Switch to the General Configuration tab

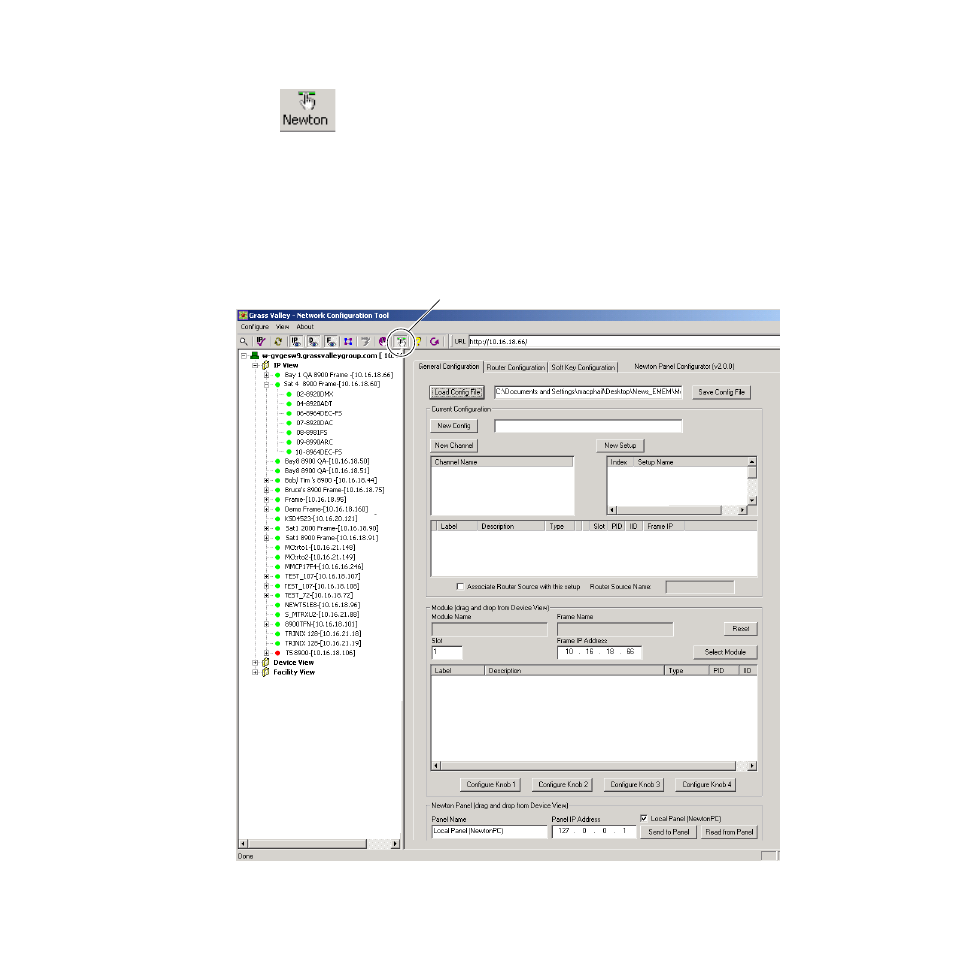click(x=449, y=367)
